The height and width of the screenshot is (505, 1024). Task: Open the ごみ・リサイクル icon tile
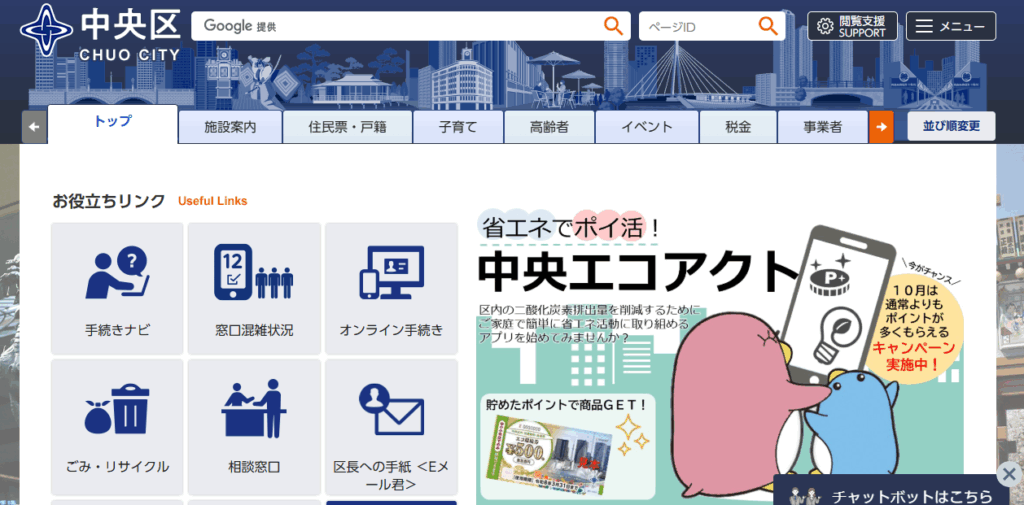[x=117, y=425]
